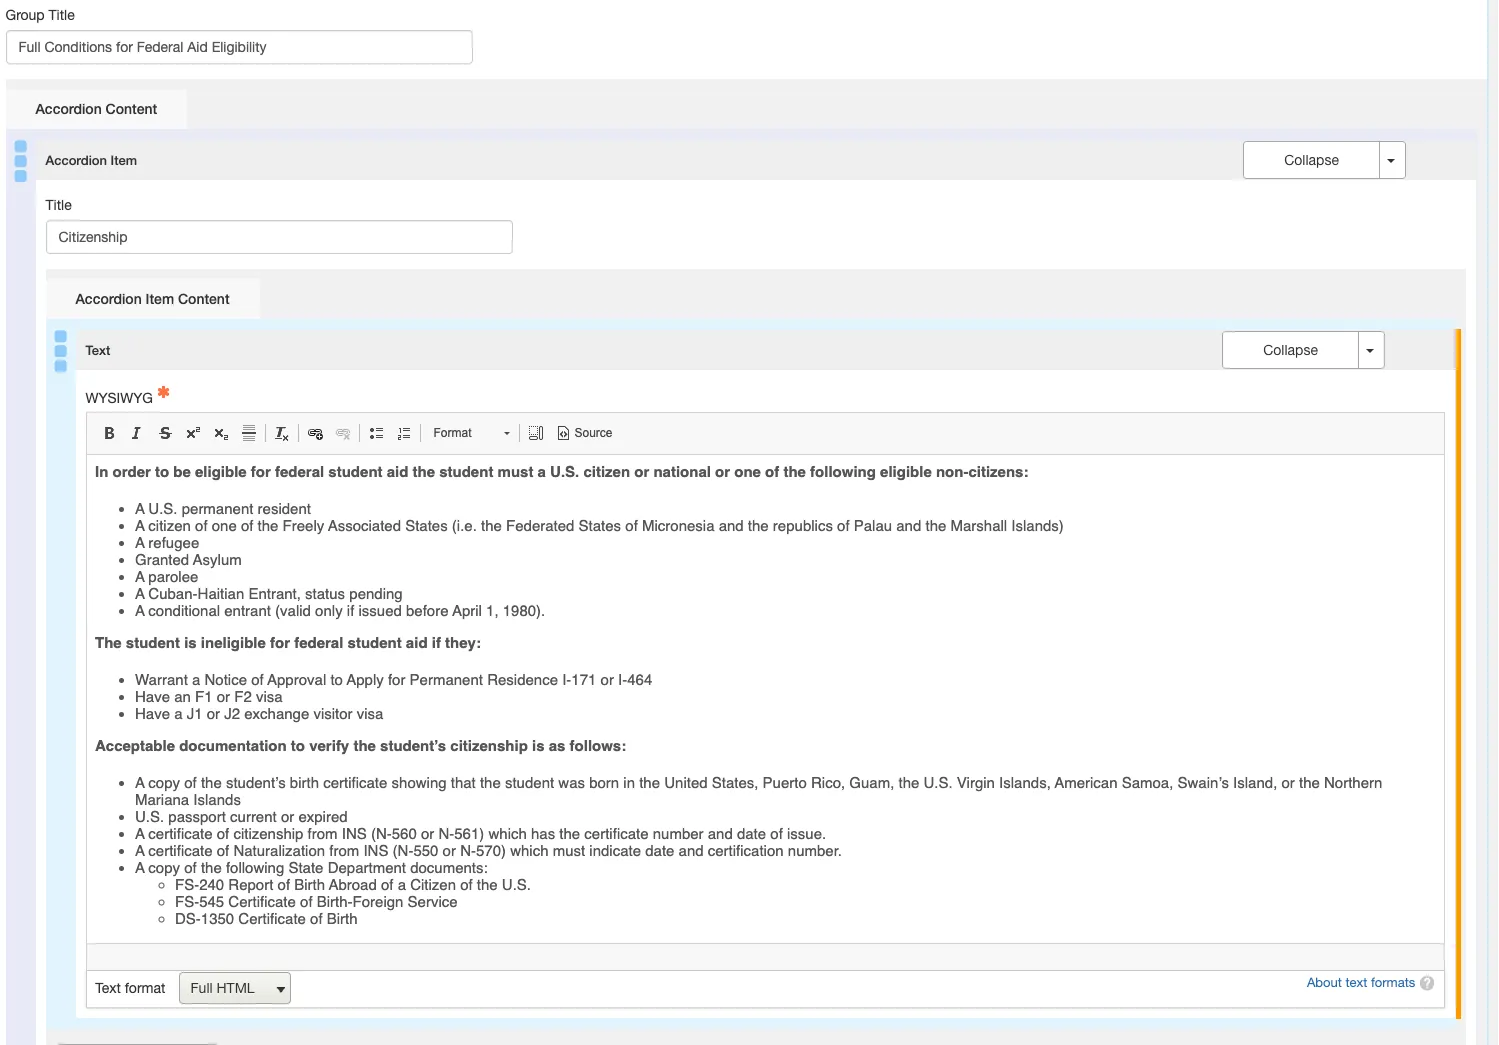Apply strikethrough formatting

coord(165,433)
